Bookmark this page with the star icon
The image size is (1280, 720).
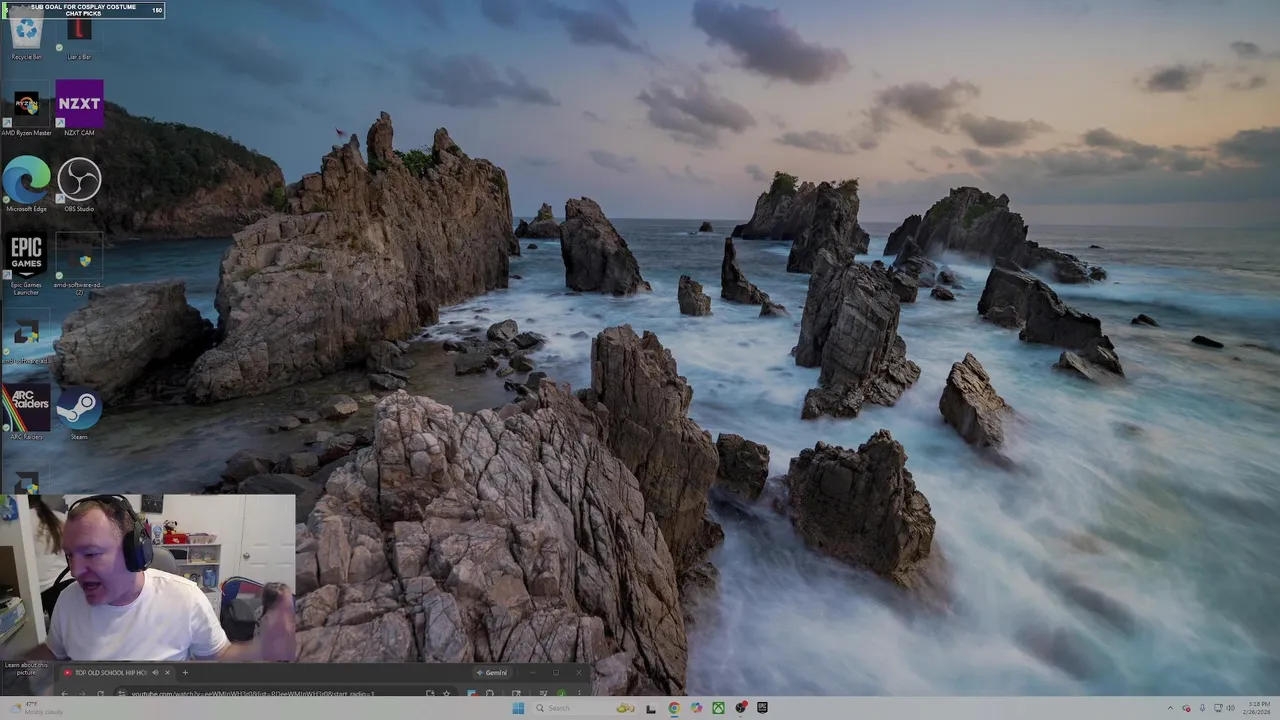point(446,693)
